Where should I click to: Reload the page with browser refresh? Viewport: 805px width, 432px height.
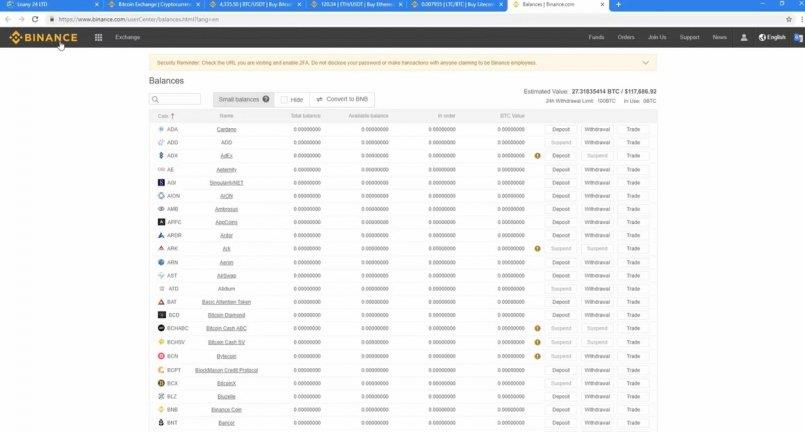point(35,19)
